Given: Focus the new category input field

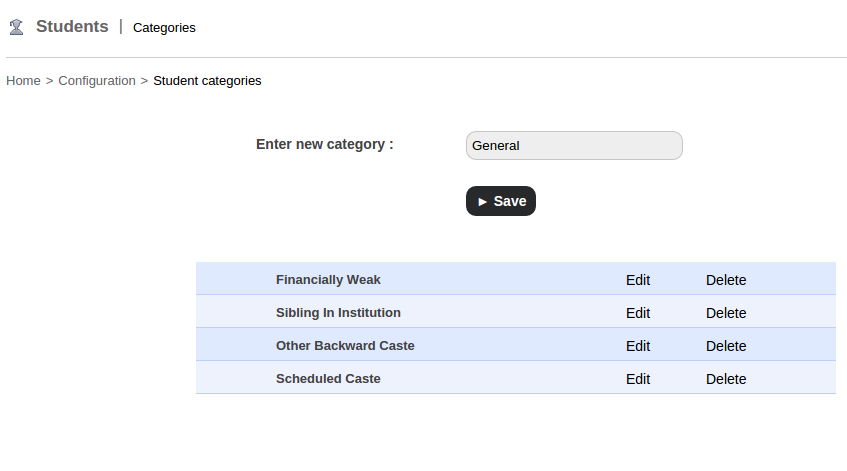Looking at the screenshot, I should click(574, 145).
